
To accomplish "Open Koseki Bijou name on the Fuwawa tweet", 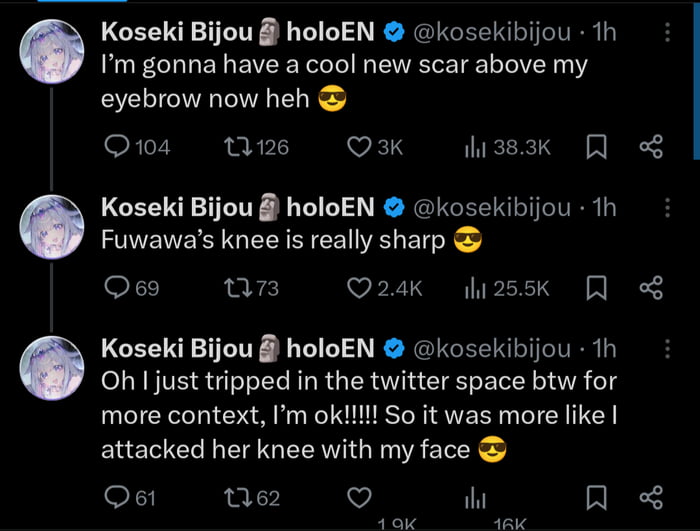I will click(x=177, y=207).
